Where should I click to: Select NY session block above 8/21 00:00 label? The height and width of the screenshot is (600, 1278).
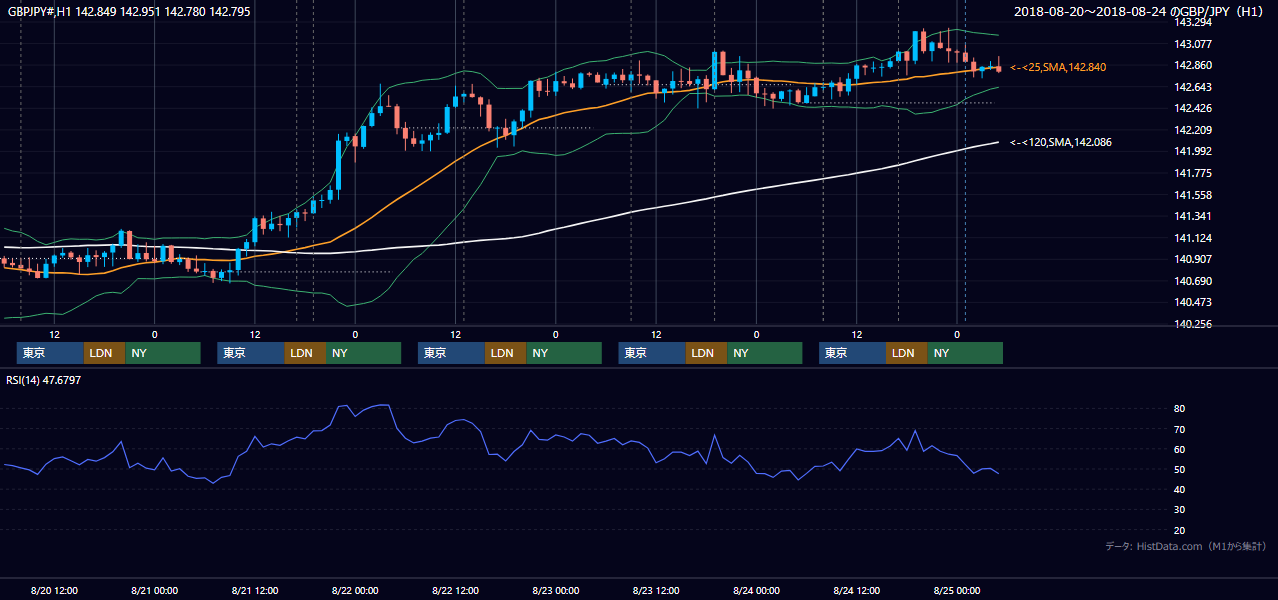pos(163,353)
